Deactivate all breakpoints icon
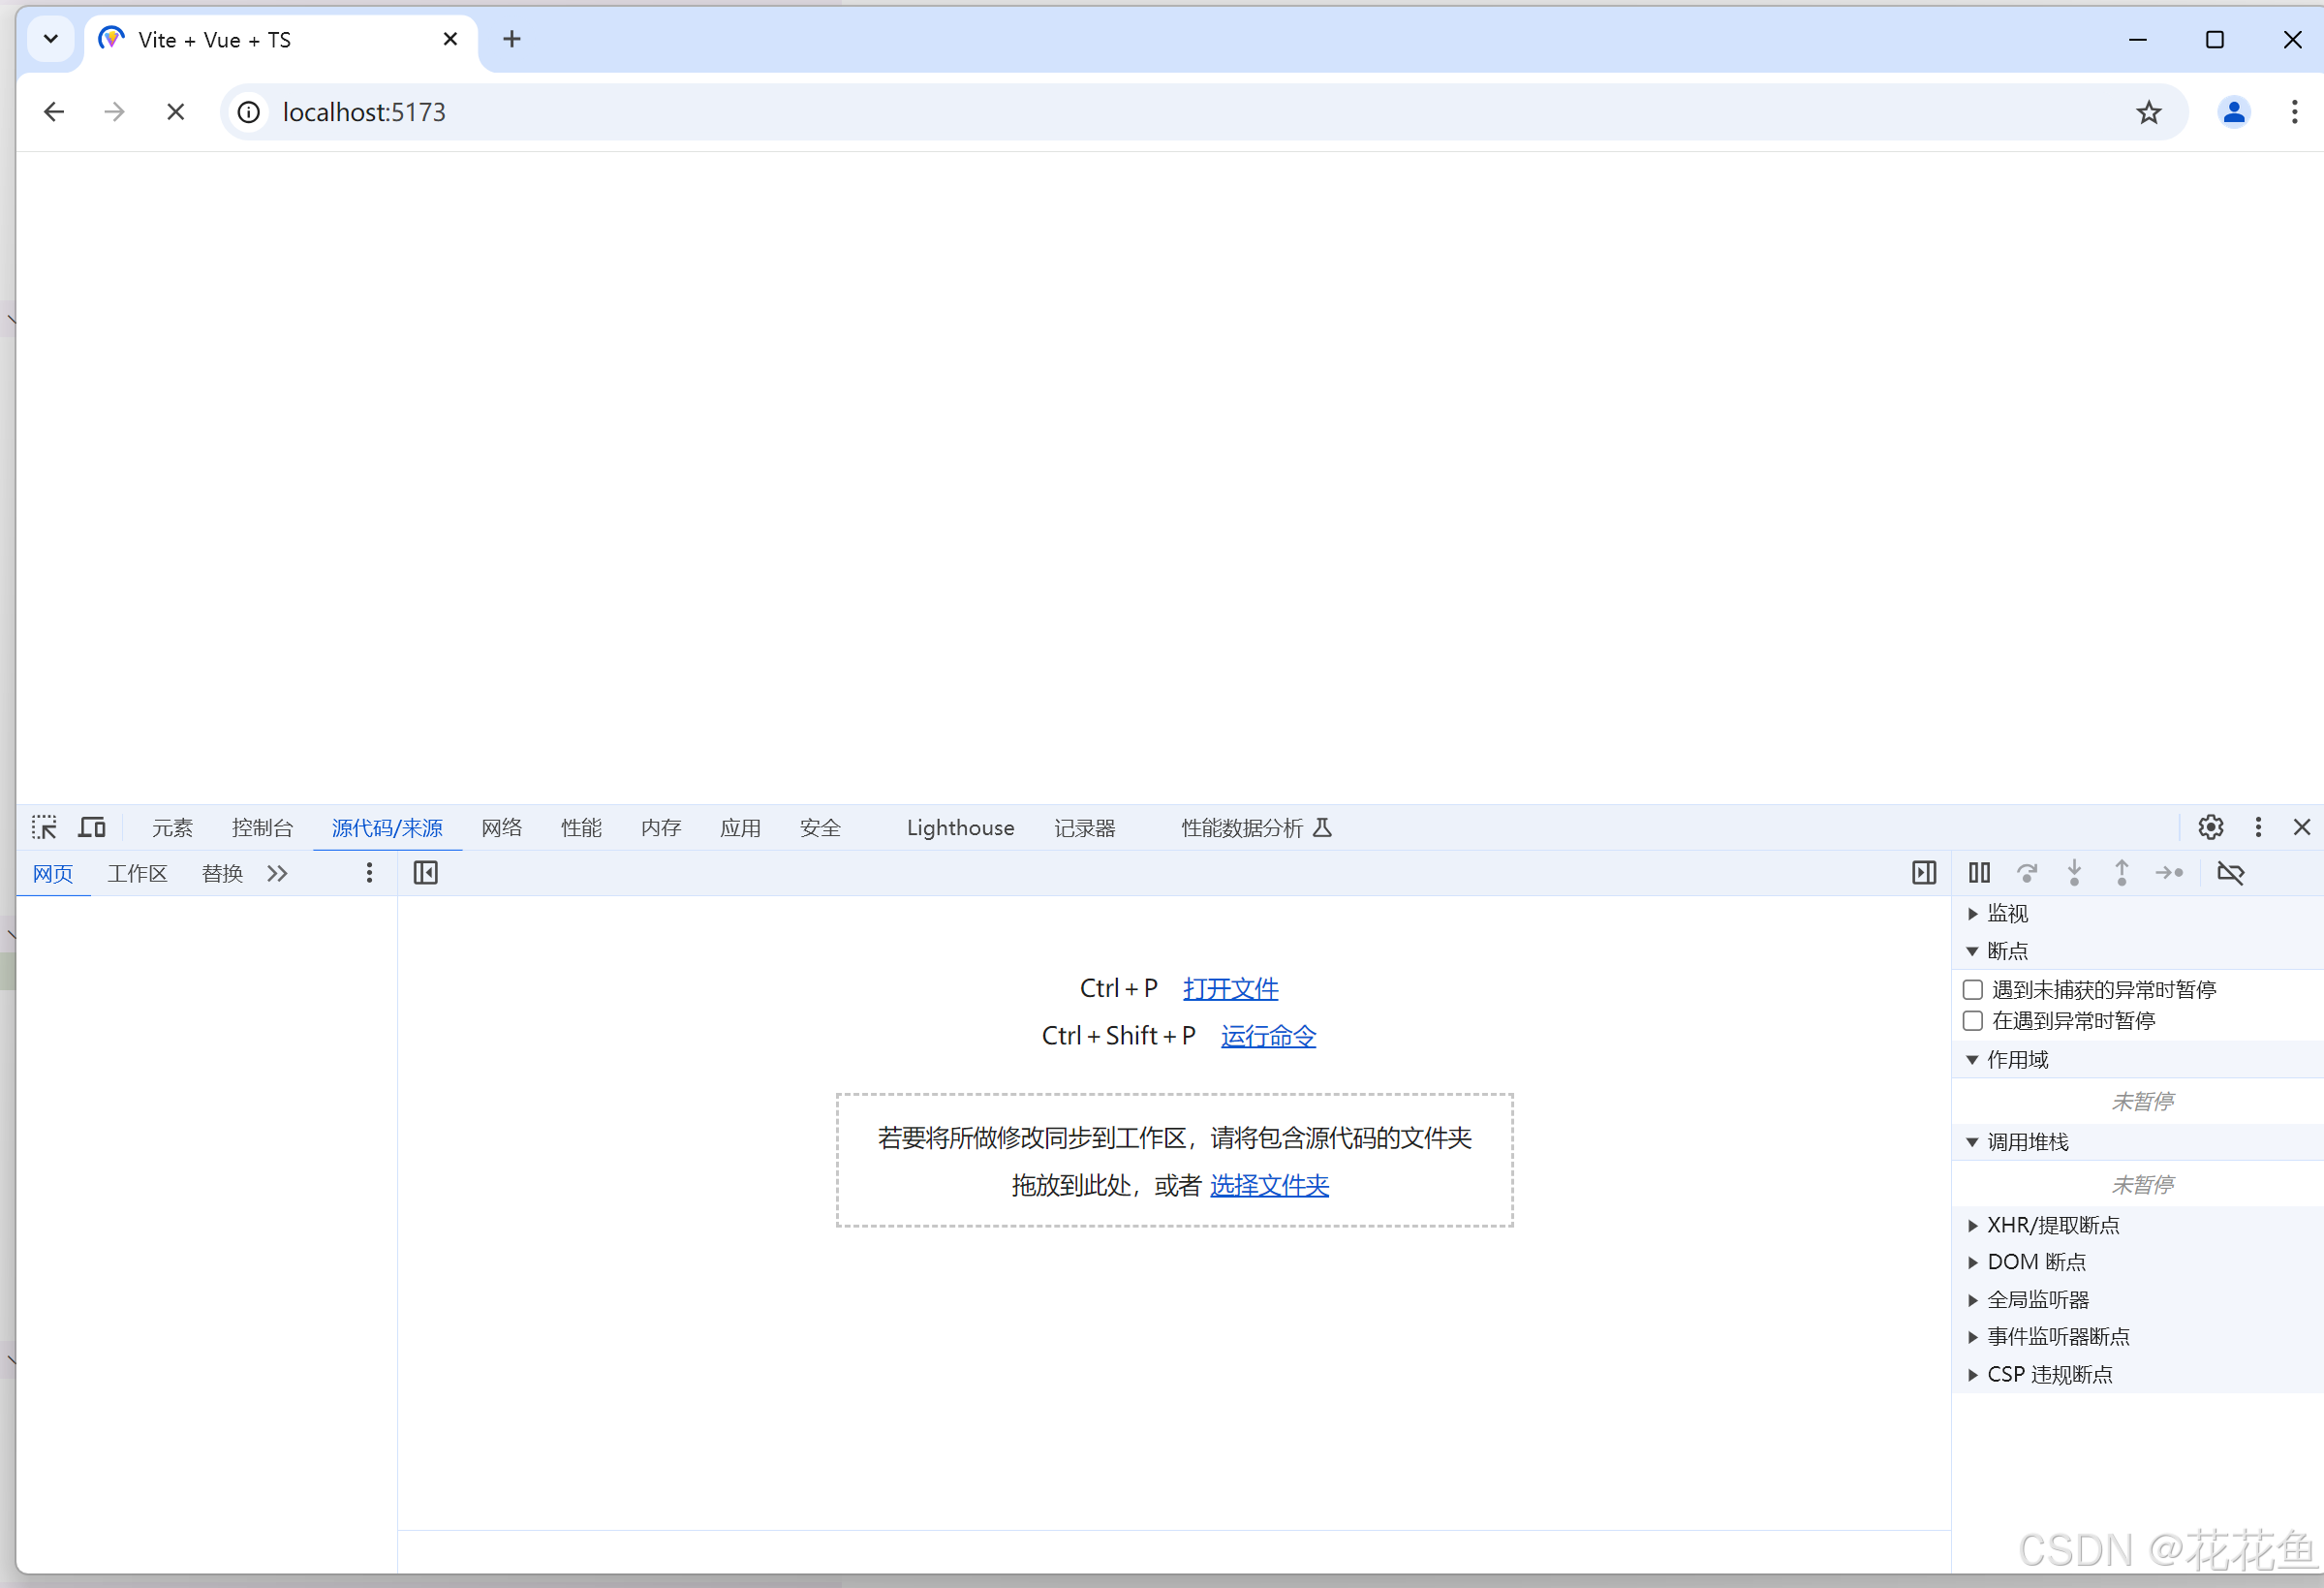 [2230, 873]
